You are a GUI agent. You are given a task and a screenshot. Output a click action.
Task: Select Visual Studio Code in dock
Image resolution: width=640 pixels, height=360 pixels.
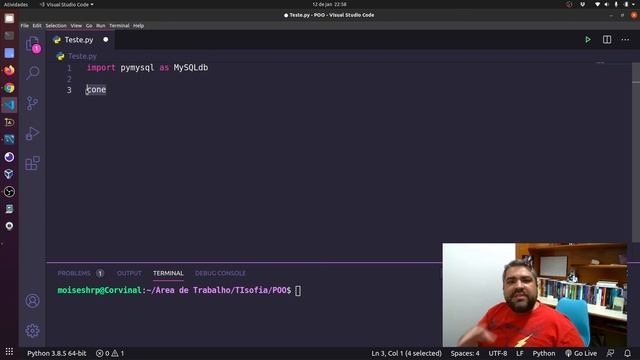9,105
